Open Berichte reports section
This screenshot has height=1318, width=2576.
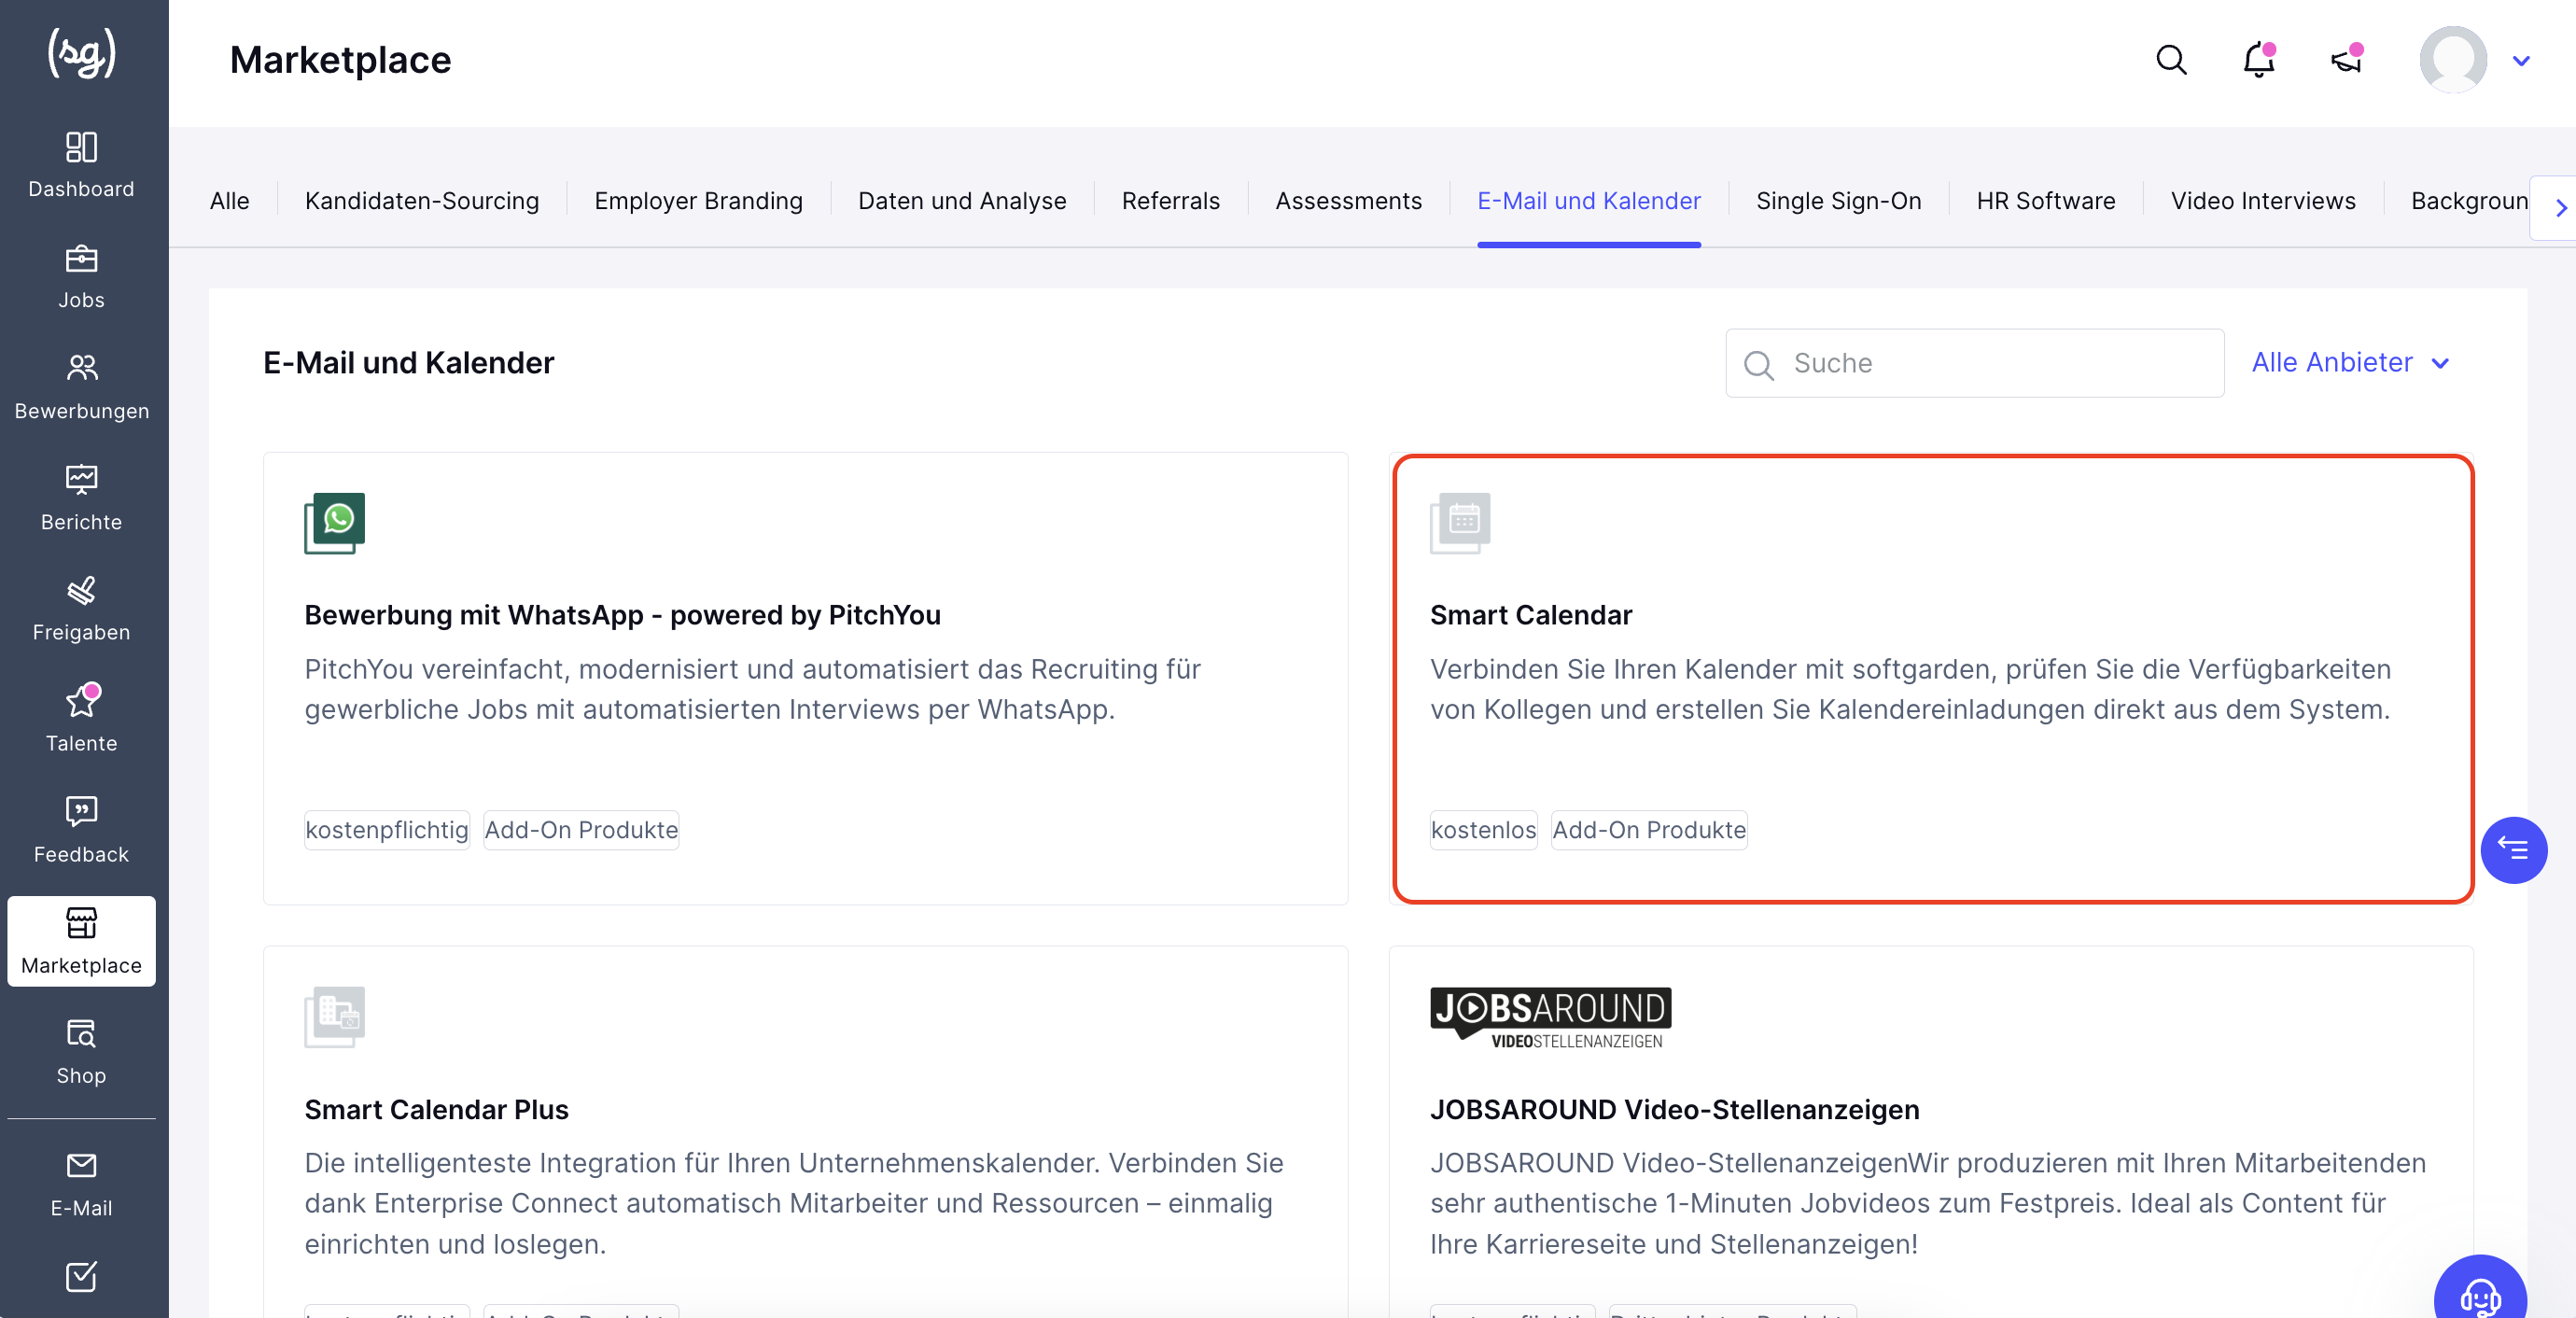click(81, 499)
